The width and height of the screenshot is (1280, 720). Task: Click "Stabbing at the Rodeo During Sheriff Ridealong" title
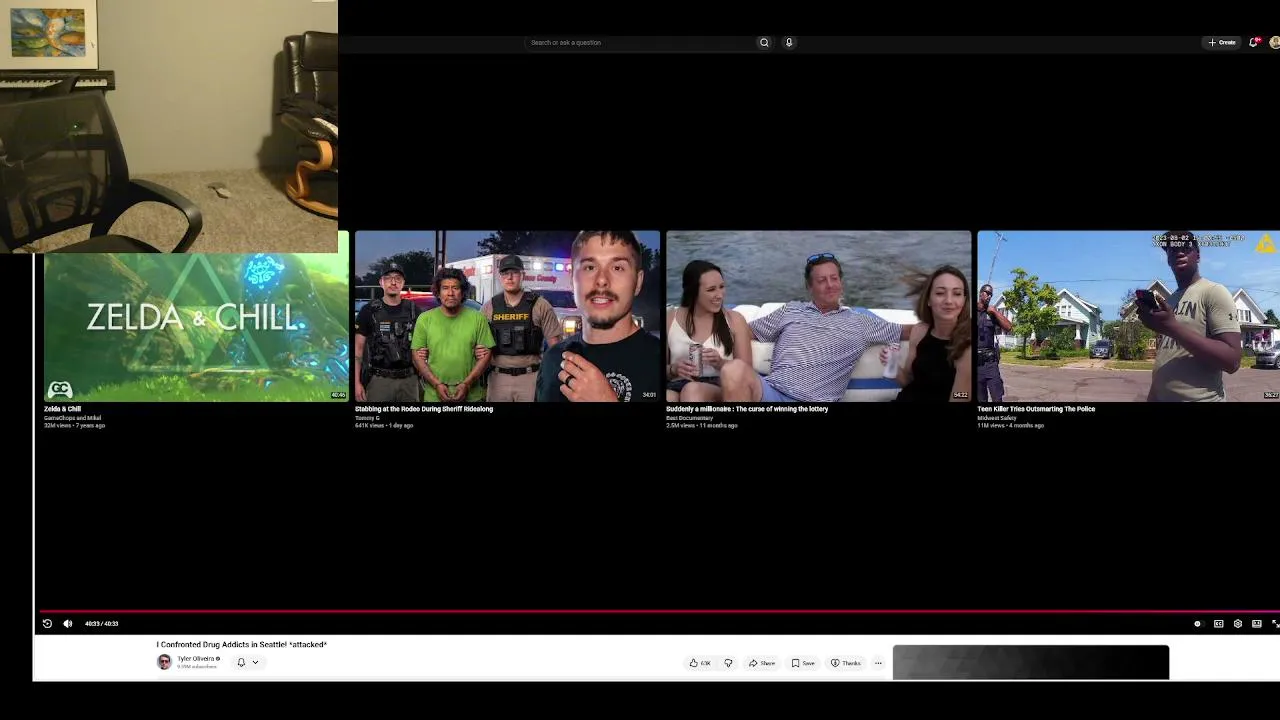424,409
